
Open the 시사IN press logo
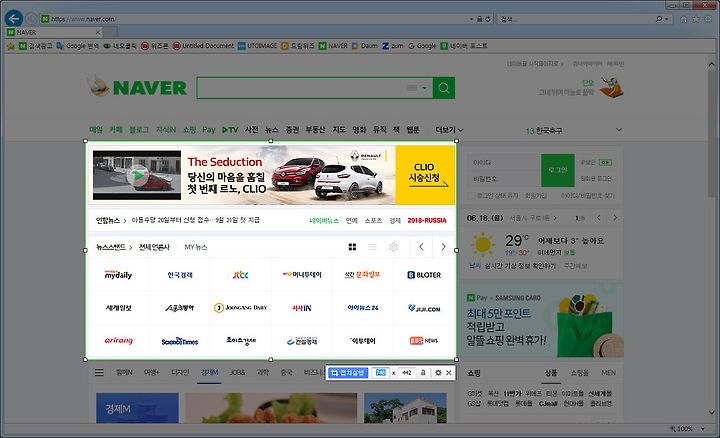click(302, 308)
